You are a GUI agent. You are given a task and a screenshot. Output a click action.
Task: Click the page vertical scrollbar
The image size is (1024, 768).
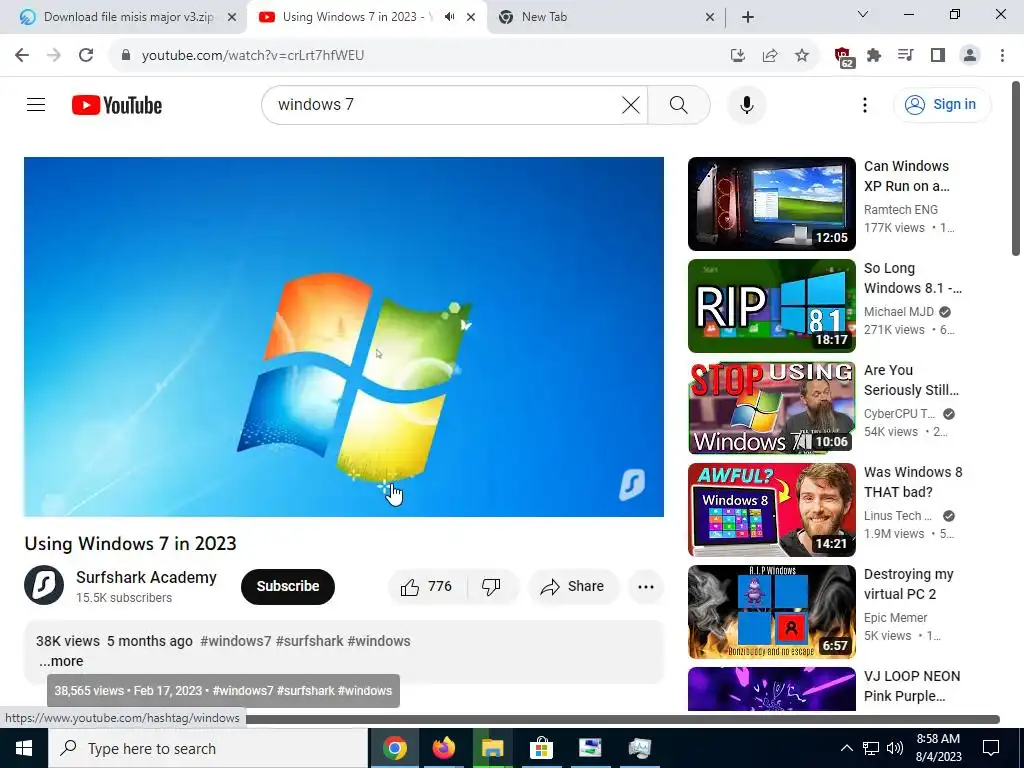coord(1016,168)
